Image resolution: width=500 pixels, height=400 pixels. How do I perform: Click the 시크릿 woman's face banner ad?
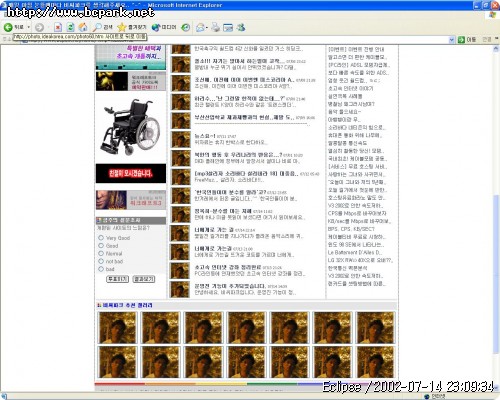coord(131,200)
